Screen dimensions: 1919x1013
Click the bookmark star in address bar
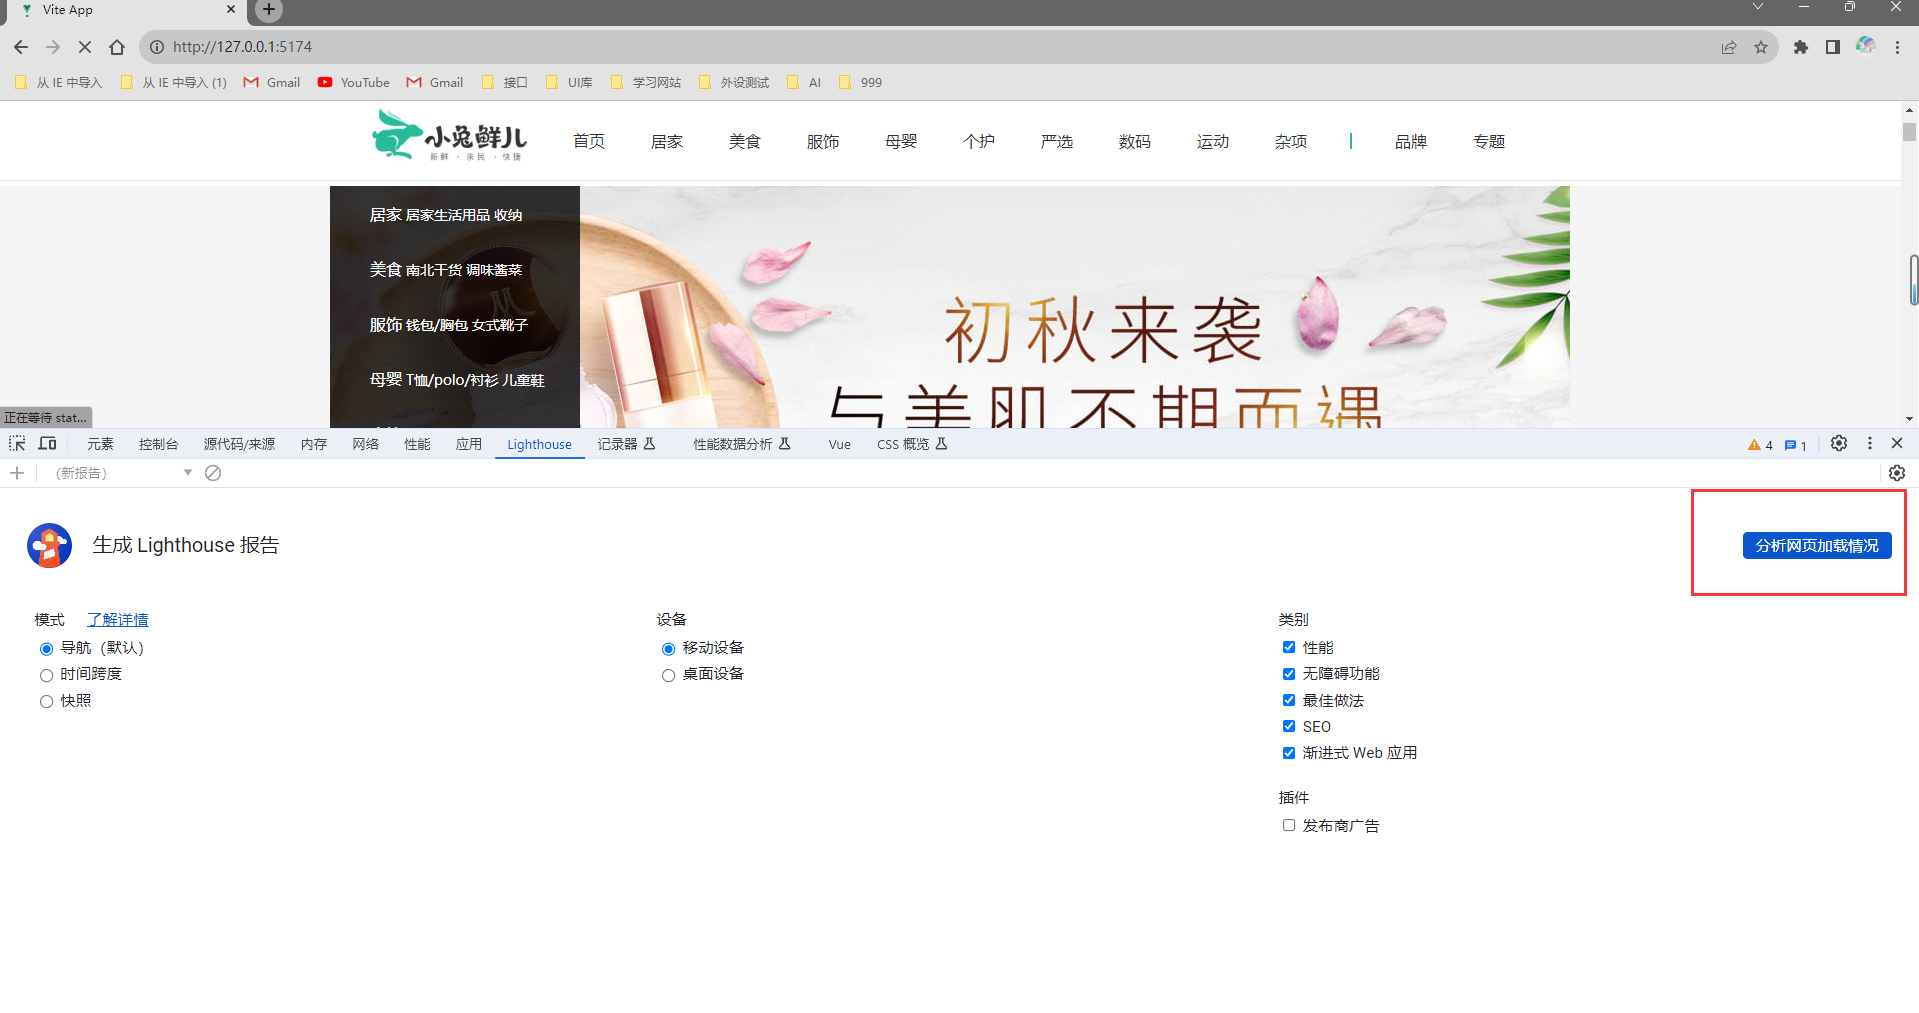pyautogui.click(x=1760, y=47)
